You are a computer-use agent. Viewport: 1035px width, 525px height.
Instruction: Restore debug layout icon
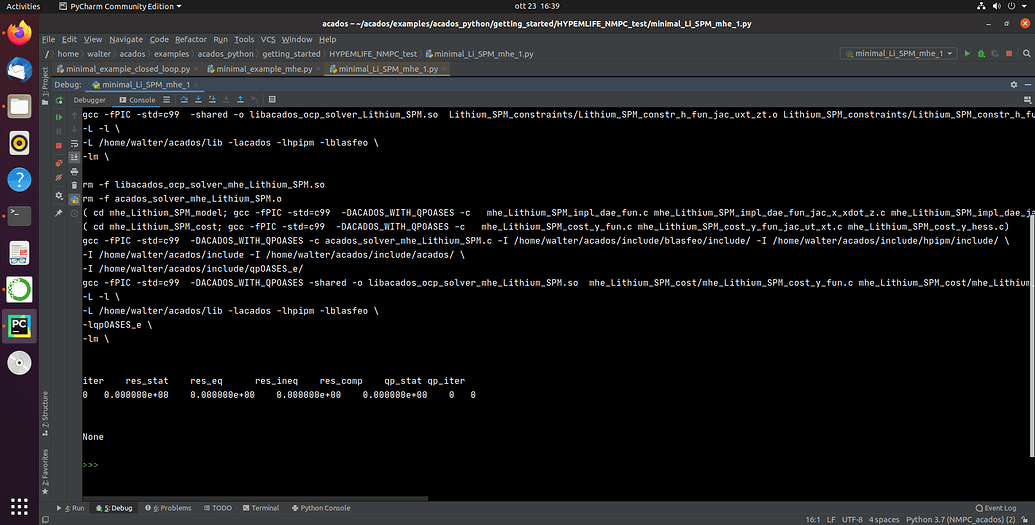[1026, 100]
